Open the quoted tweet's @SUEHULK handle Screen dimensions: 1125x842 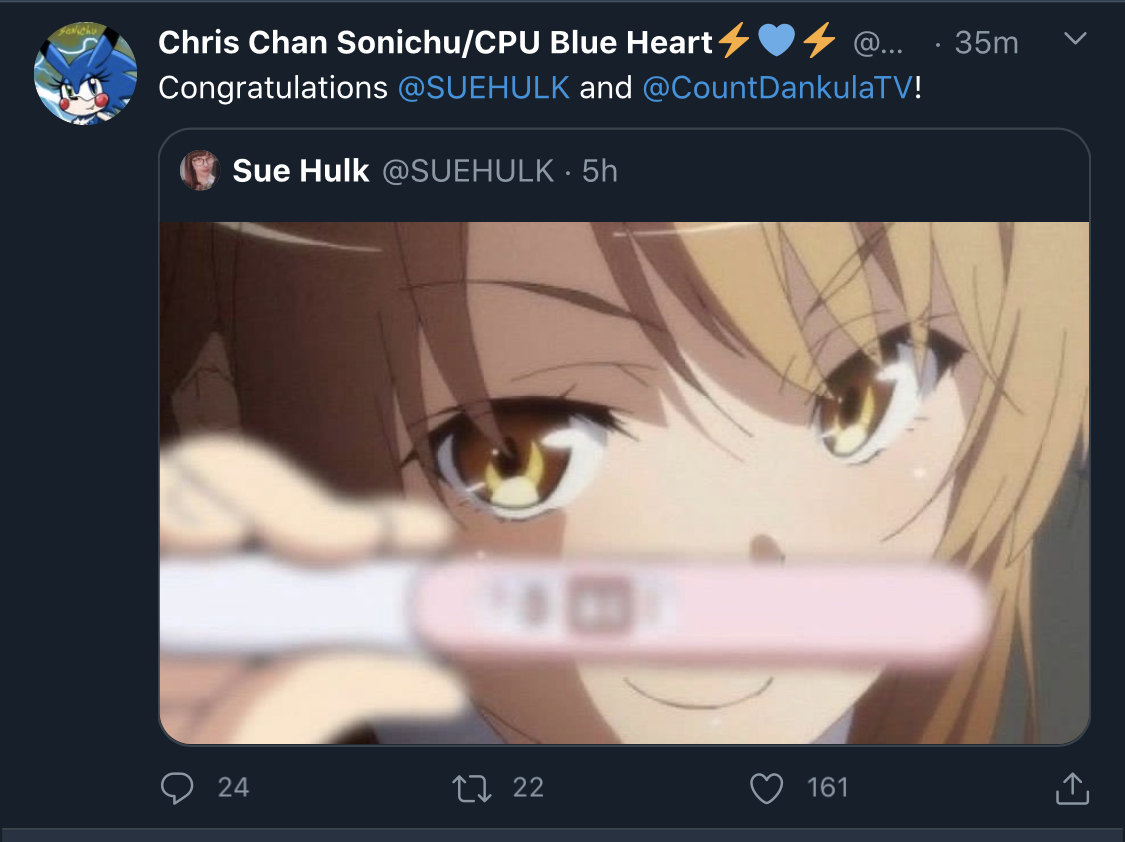point(468,171)
